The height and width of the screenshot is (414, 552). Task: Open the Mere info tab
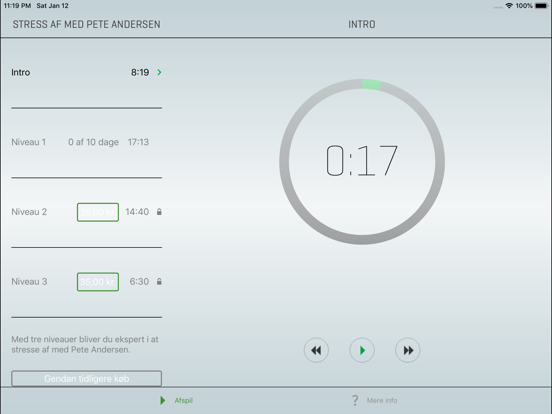375,400
